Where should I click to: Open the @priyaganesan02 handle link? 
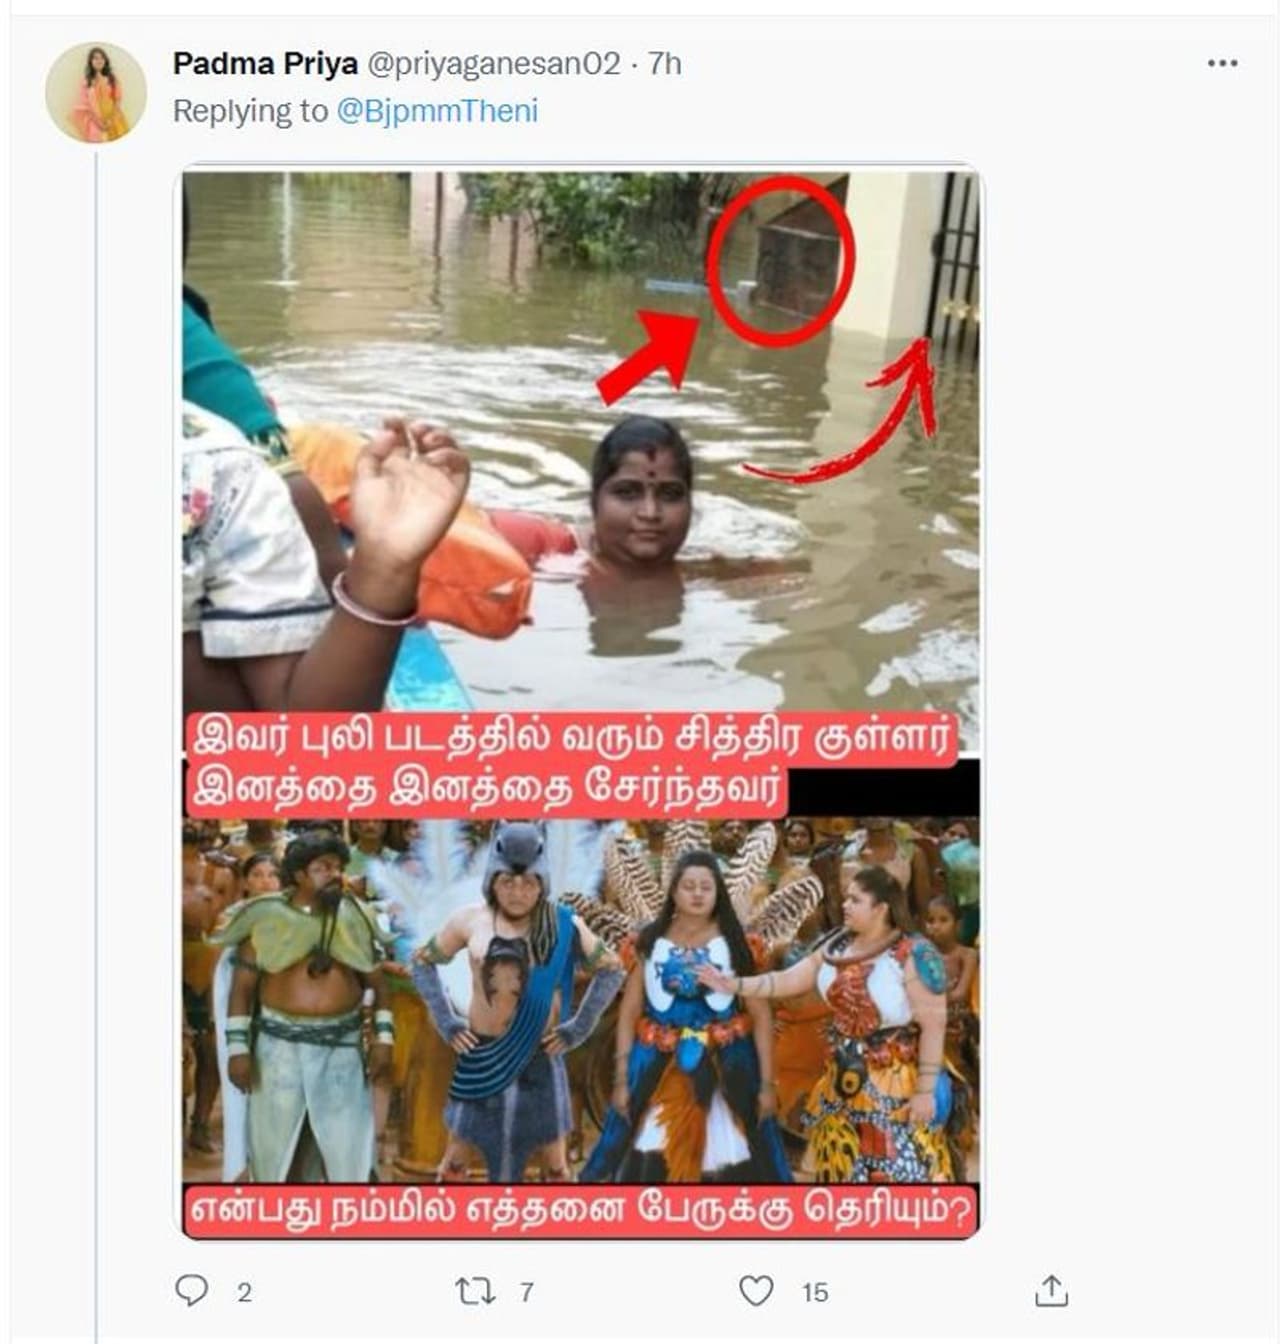coord(494,64)
